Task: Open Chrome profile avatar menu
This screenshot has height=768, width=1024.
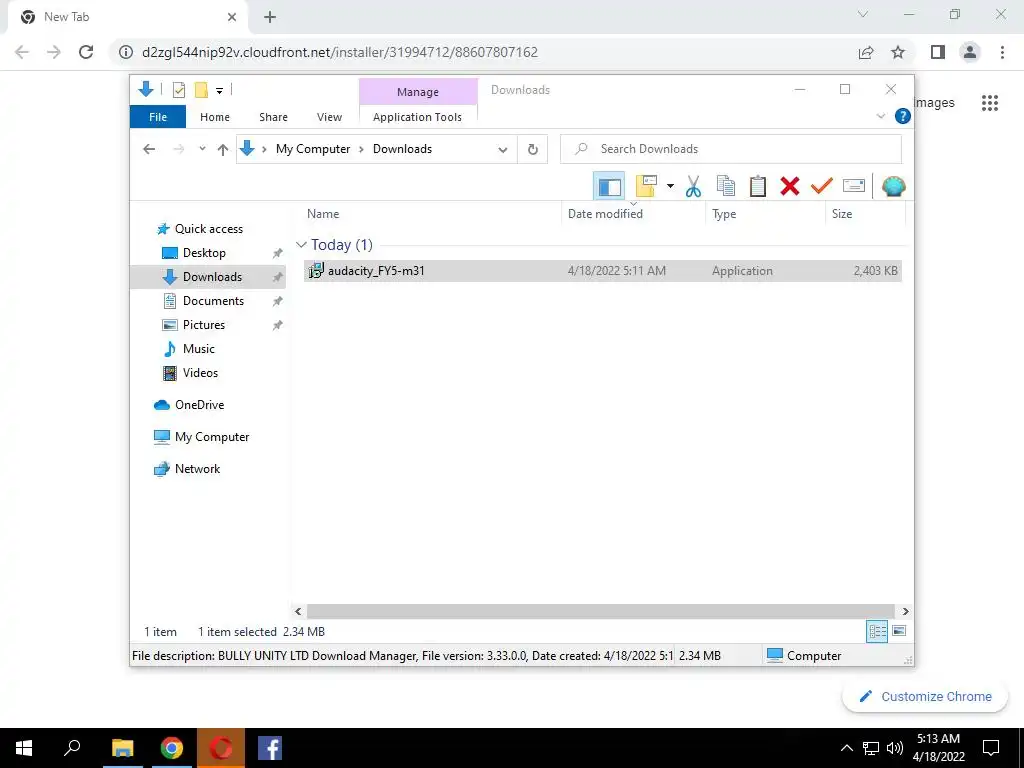Action: coord(970,52)
